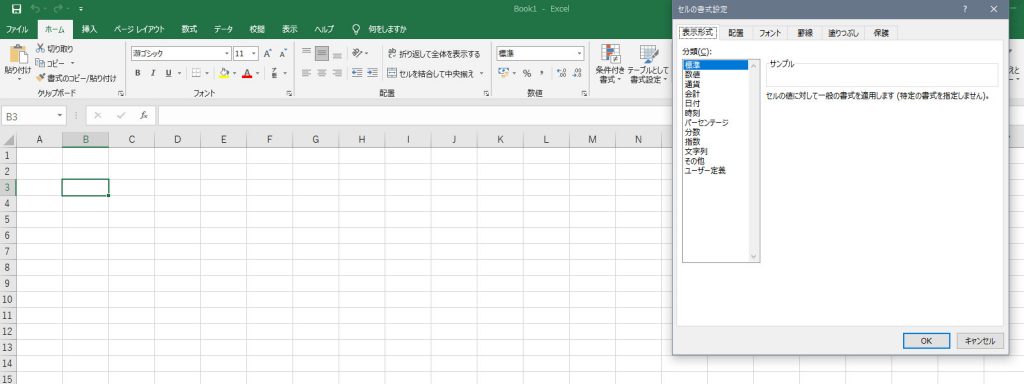Click the accounting currency format icon
The height and width of the screenshot is (384, 1024).
pyautogui.click(x=504, y=73)
